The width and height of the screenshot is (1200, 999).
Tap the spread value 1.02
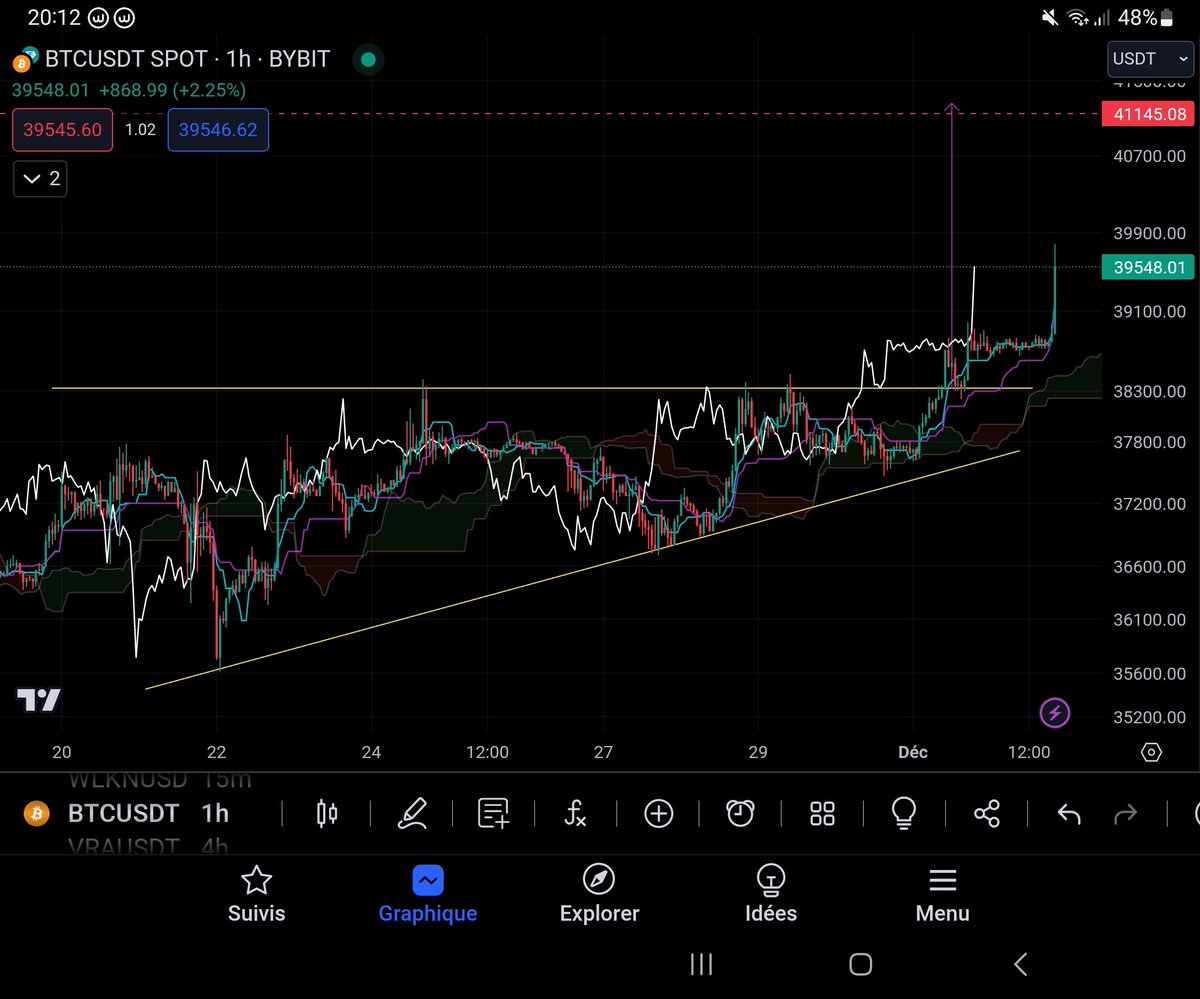(x=140, y=130)
